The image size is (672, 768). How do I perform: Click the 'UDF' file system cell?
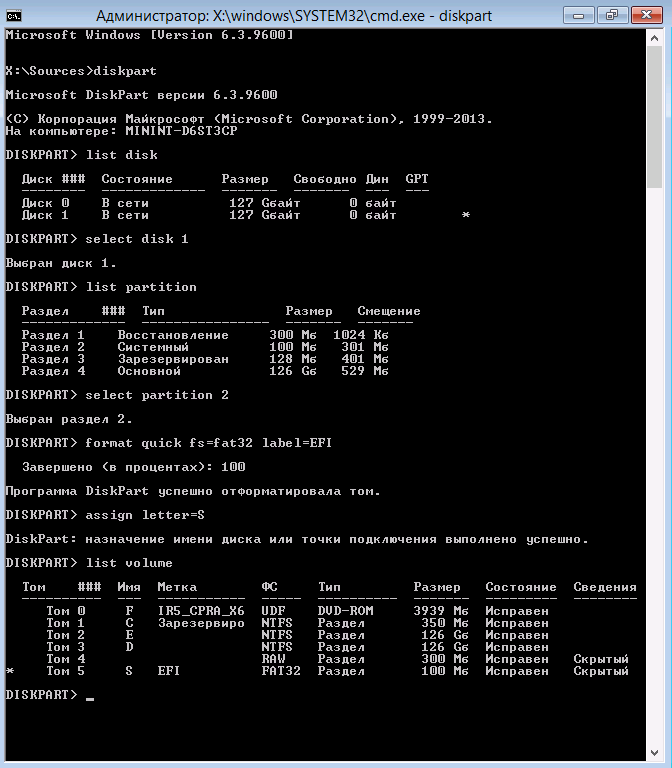(x=273, y=611)
